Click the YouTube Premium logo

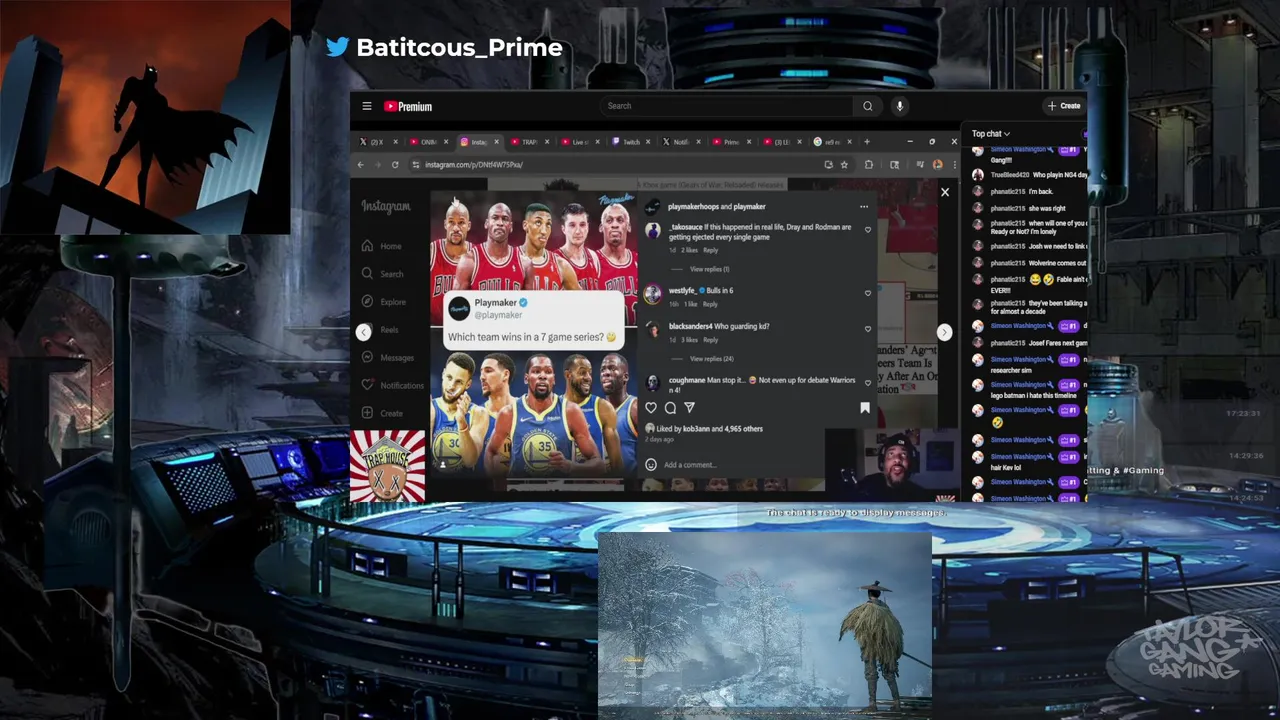point(408,106)
